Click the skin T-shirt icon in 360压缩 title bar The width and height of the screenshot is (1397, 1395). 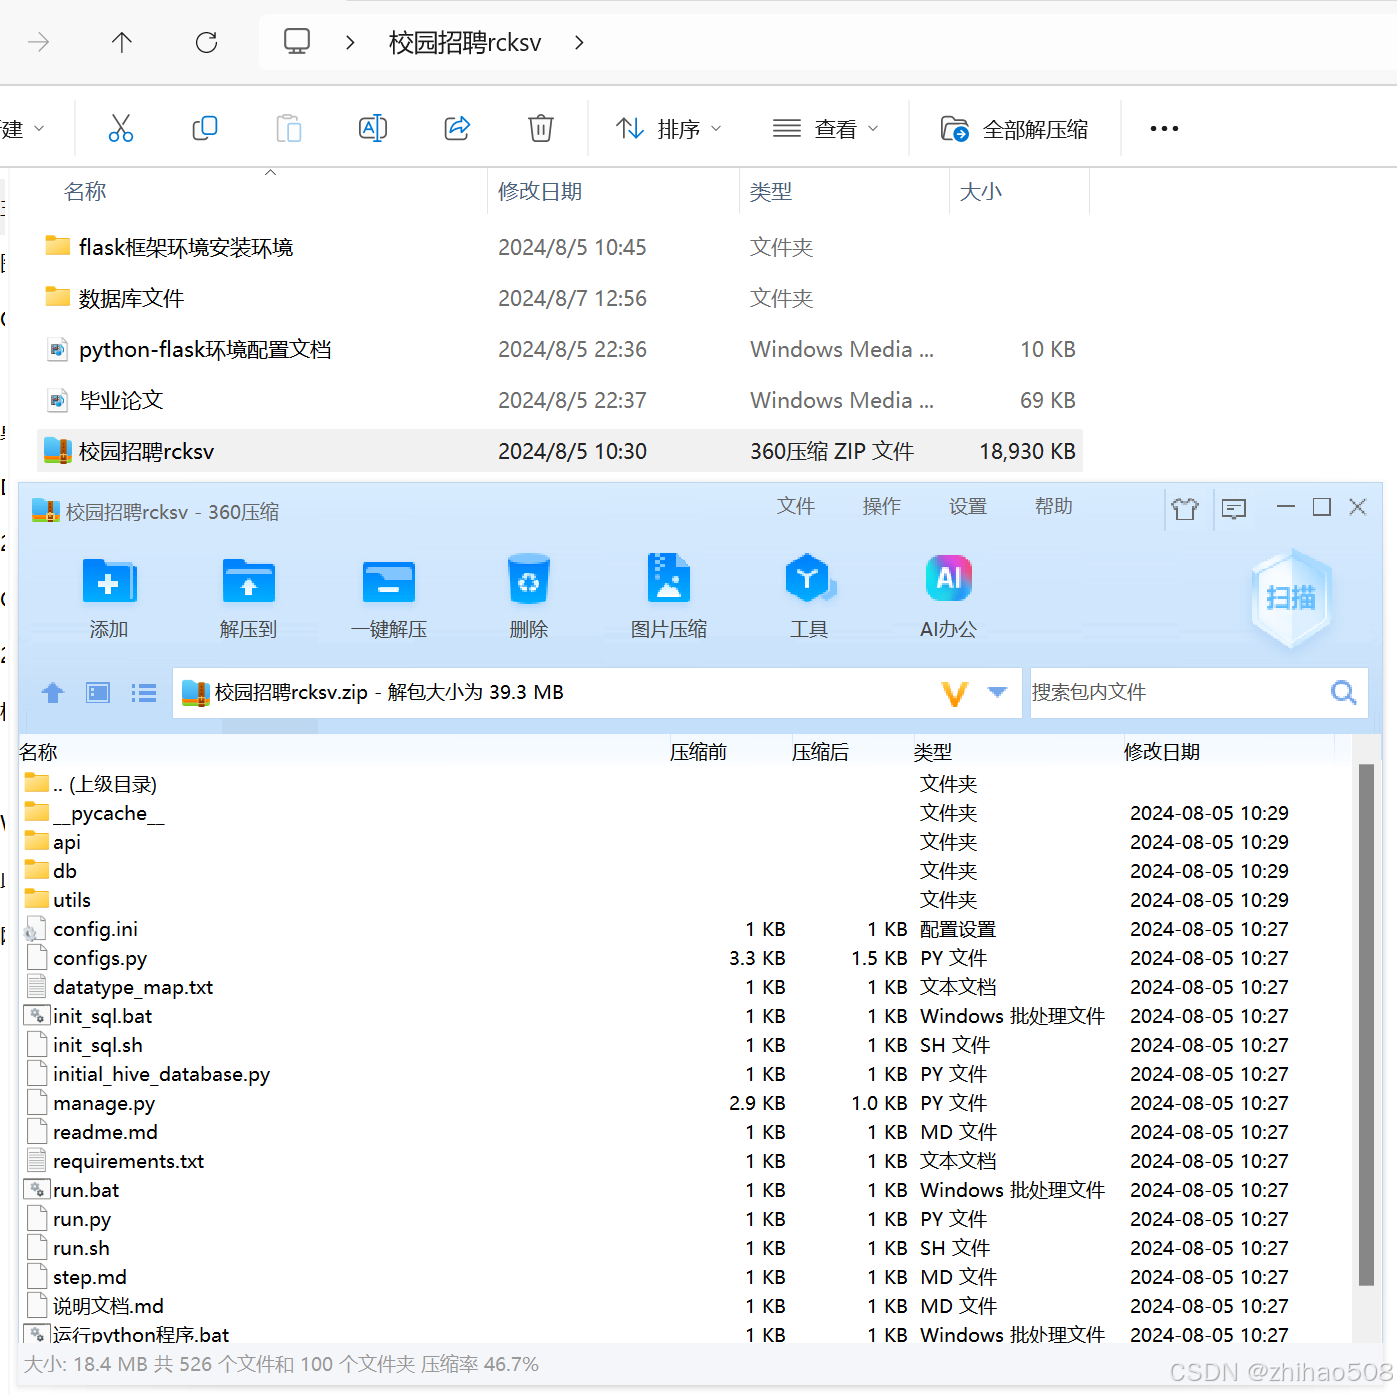[1185, 509]
